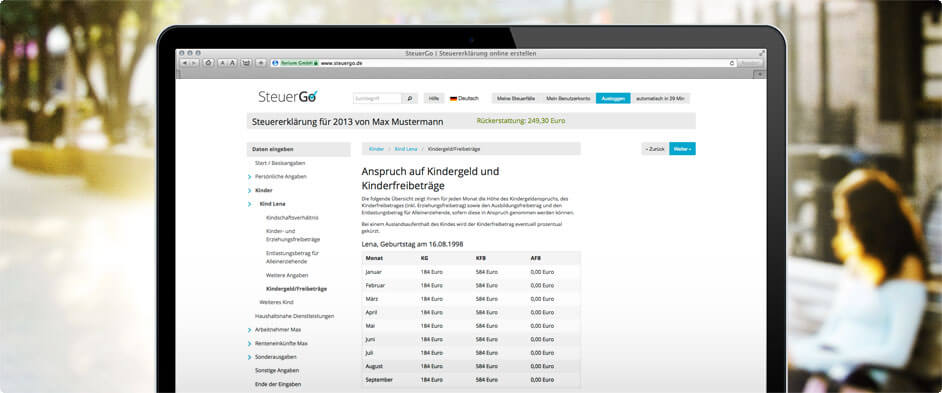Click the Suchbegriff search field
The height and width of the screenshot is (393, 942).
tap(377, 98)
